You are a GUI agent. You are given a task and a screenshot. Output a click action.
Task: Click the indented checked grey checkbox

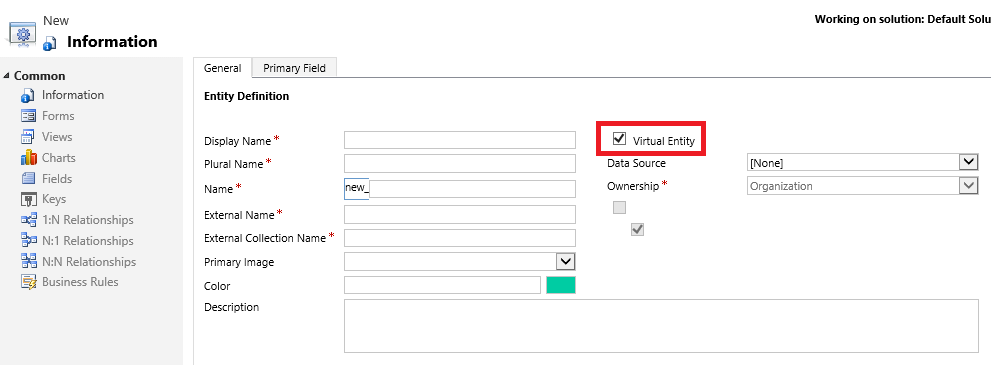(x=637, y=230)
